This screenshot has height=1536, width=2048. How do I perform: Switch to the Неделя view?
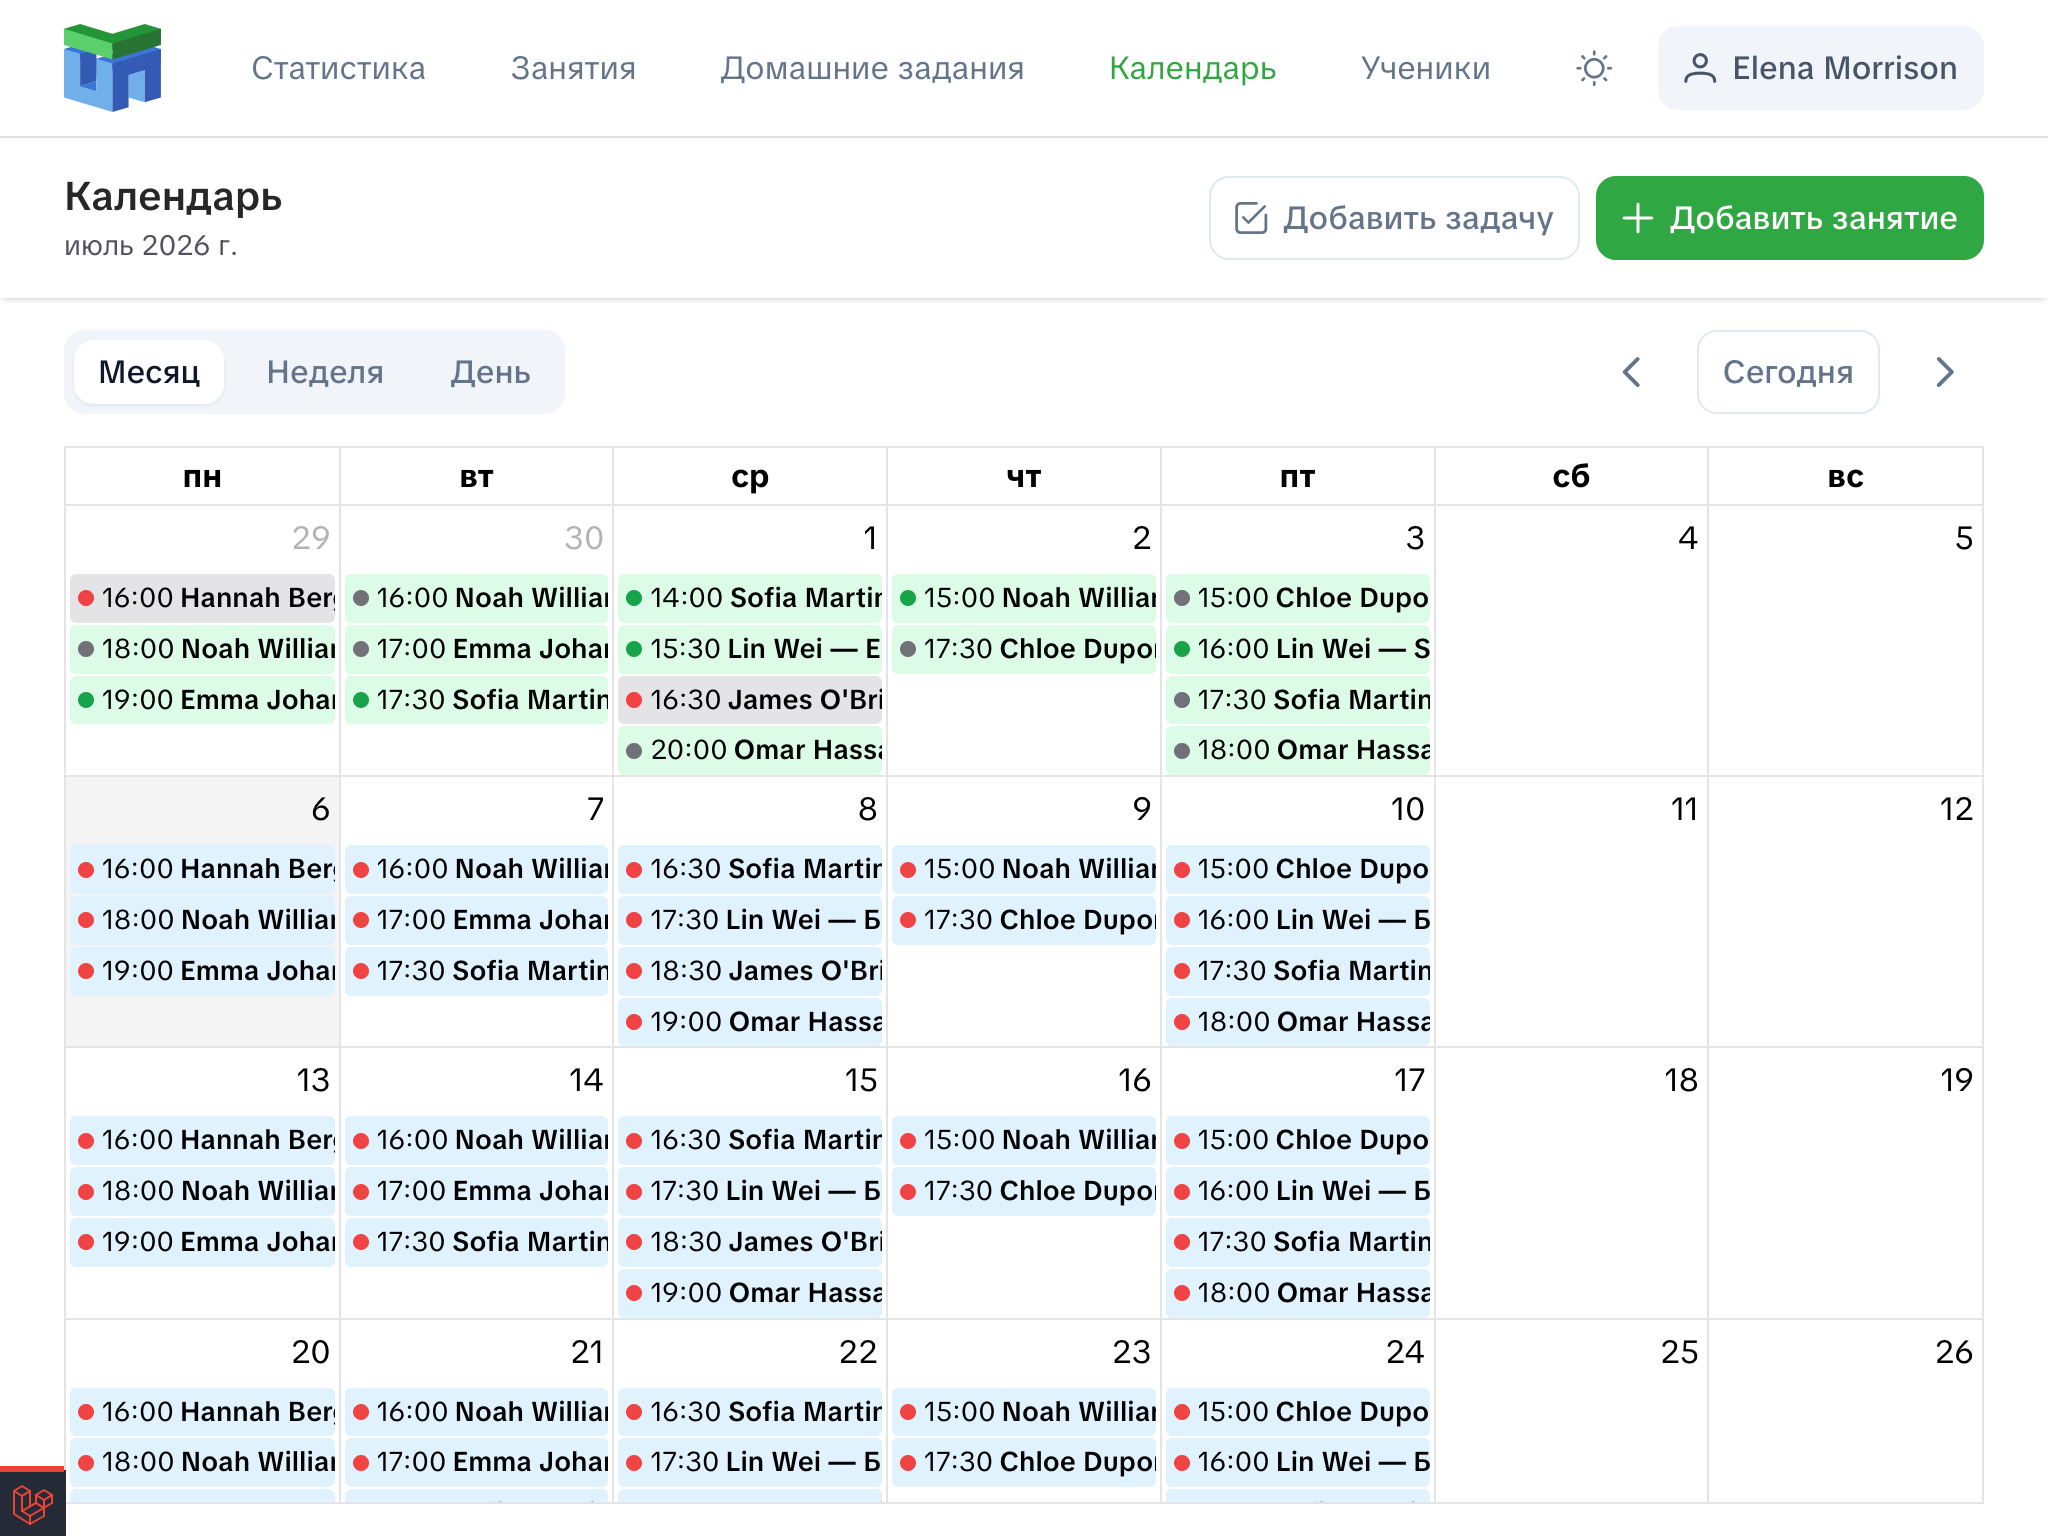[x=325, y=372]
